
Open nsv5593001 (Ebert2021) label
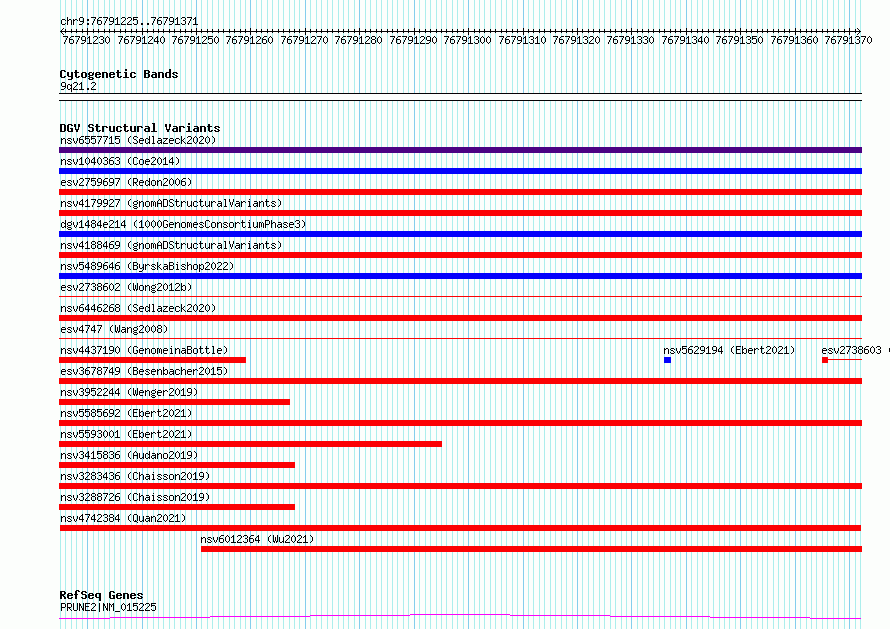126,434
